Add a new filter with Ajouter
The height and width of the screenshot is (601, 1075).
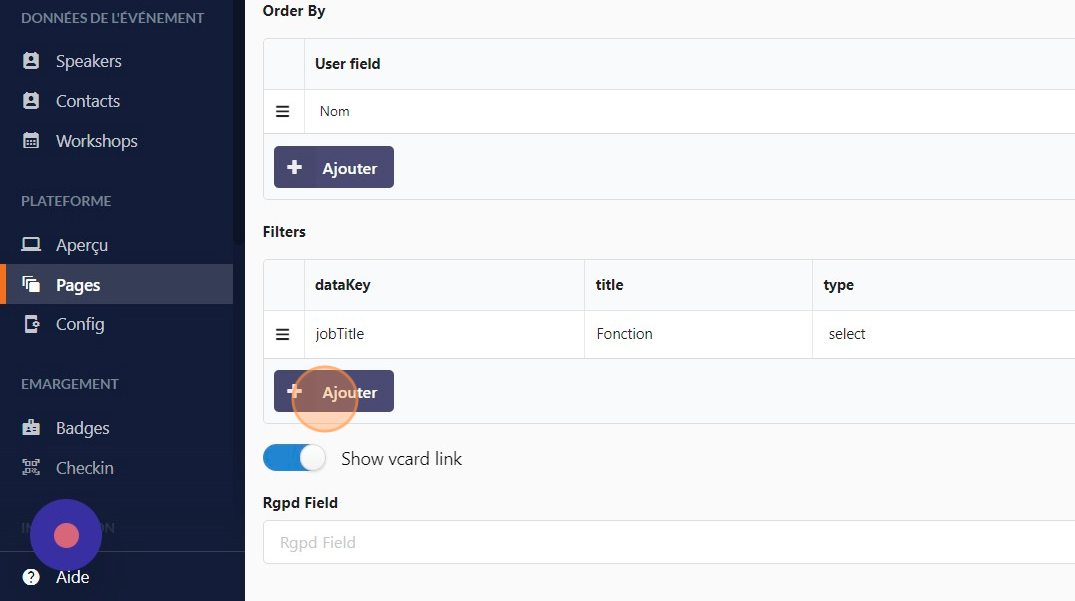pyautogui.click(x=334, y=392)
